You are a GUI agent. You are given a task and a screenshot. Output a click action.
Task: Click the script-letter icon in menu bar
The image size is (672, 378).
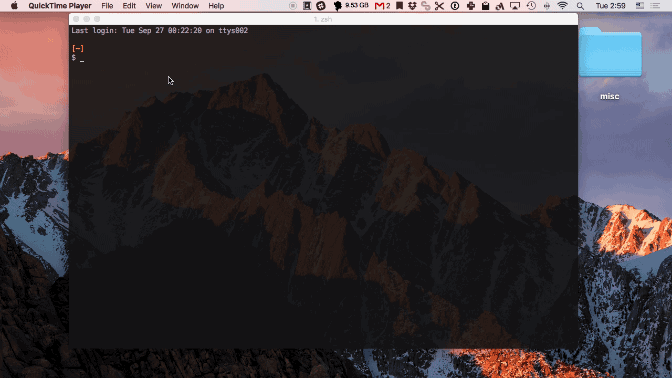tap(500, 6)
